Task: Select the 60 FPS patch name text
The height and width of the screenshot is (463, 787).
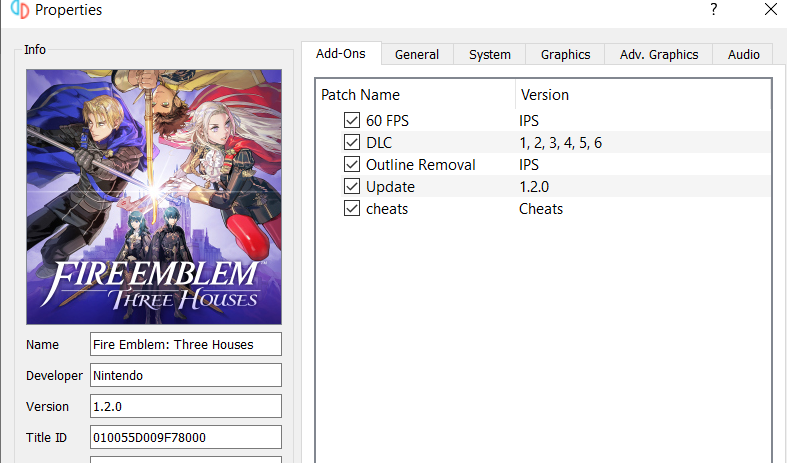Action: click(x=387, y=121)
